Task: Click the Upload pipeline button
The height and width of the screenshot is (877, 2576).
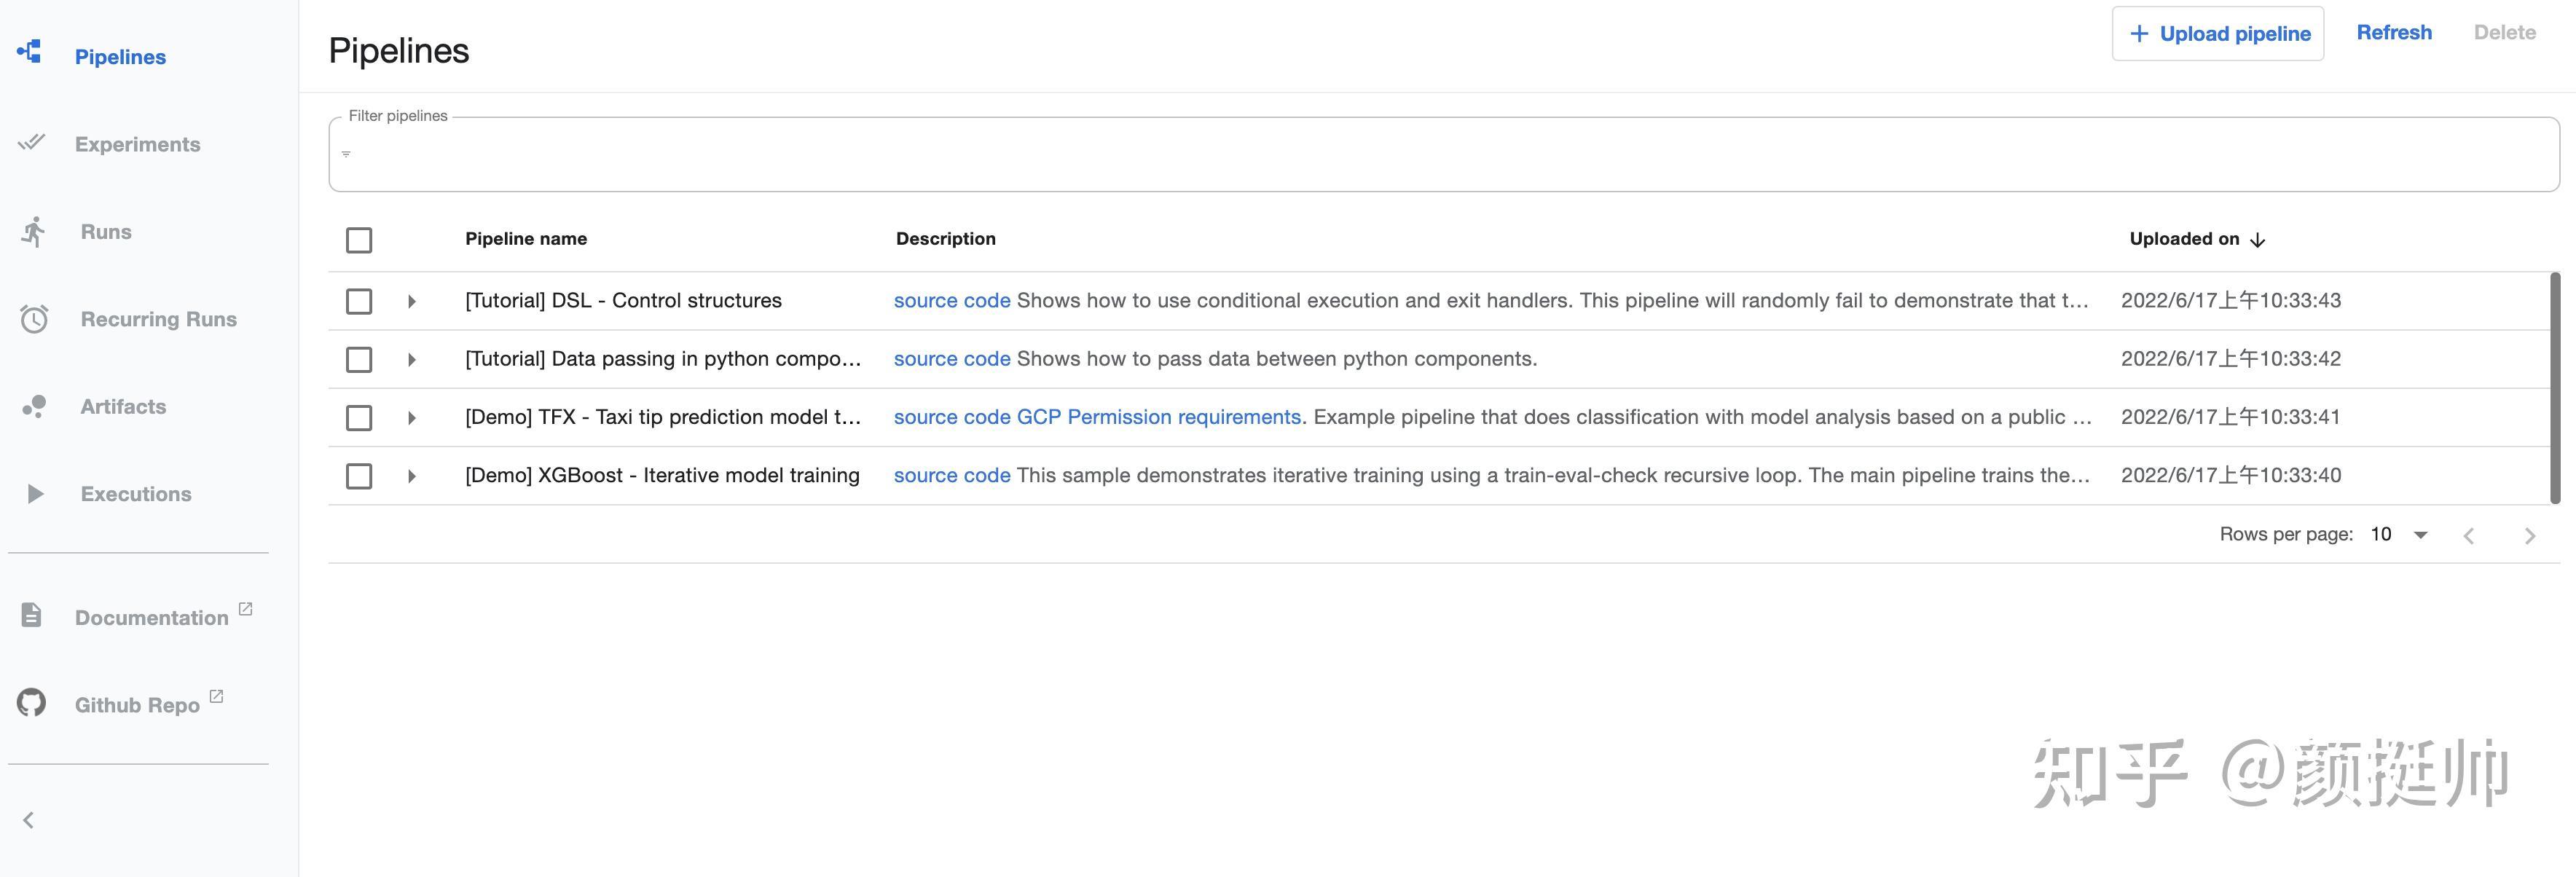Action: tap(2217, 34)
